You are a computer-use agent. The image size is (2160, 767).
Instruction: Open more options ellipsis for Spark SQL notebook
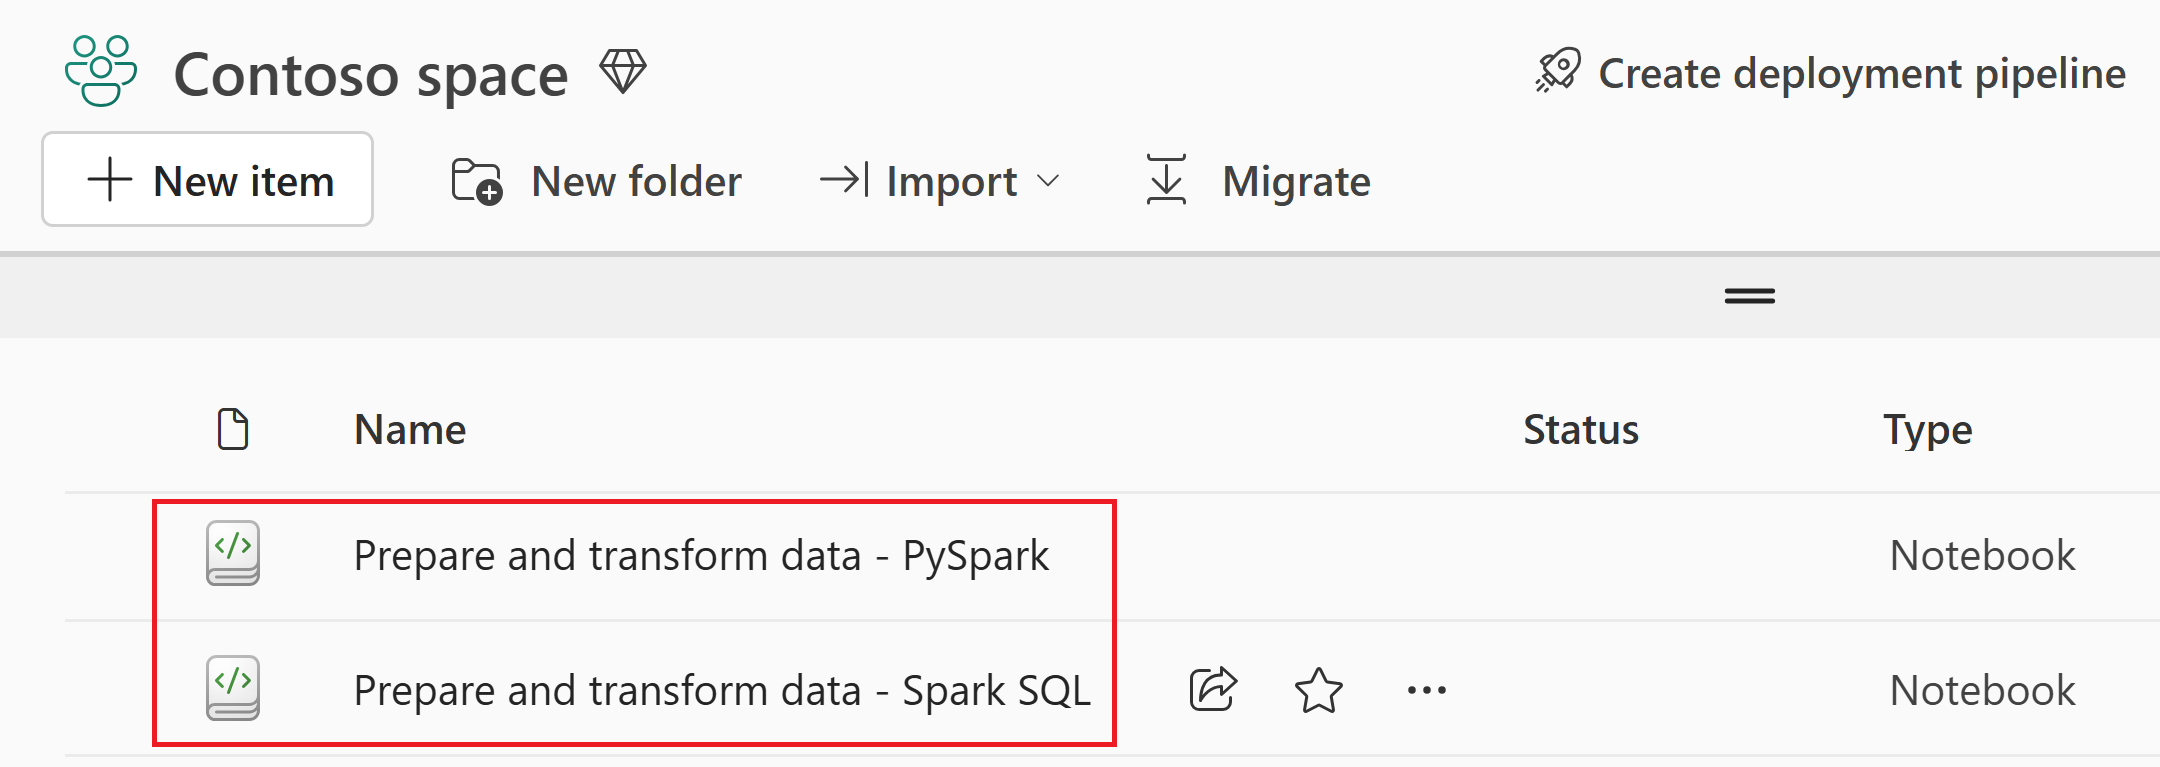point(1426,690)
